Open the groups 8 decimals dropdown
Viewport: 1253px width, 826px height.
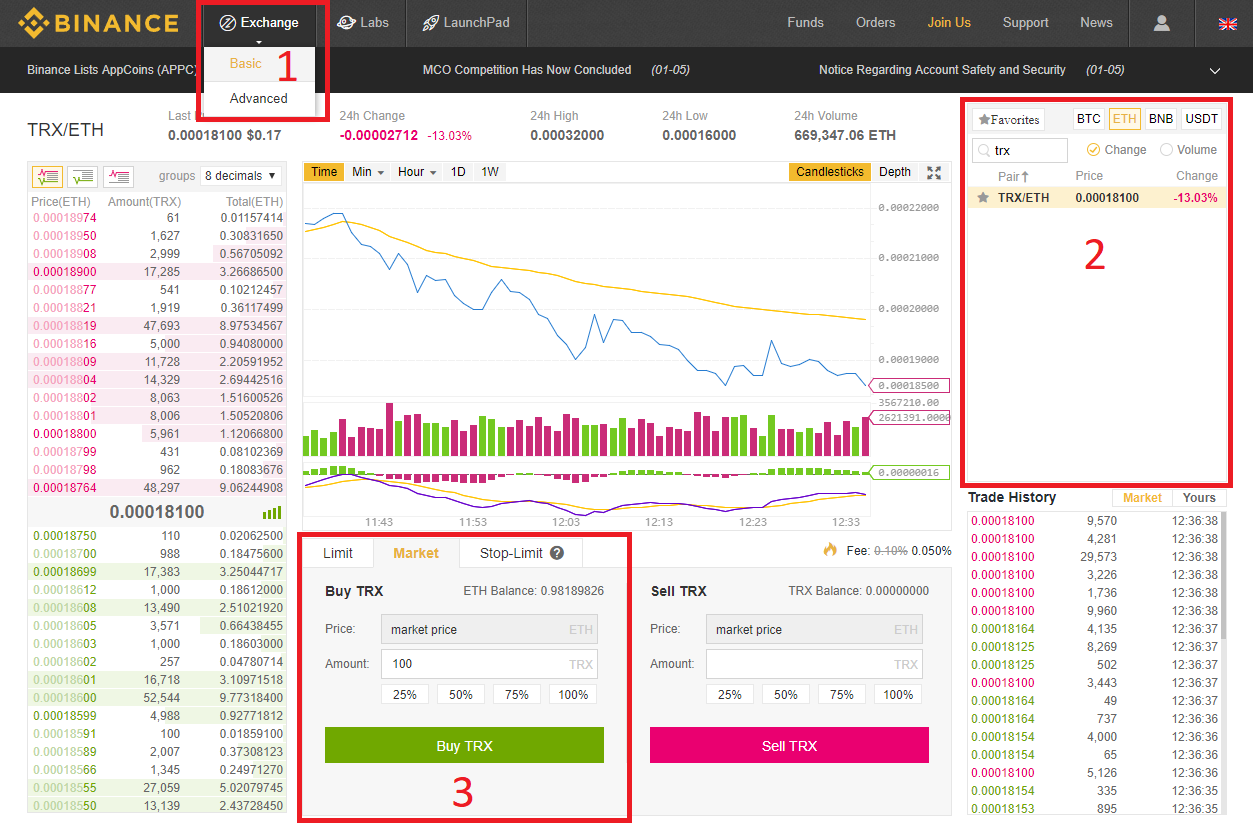(241, 176)
